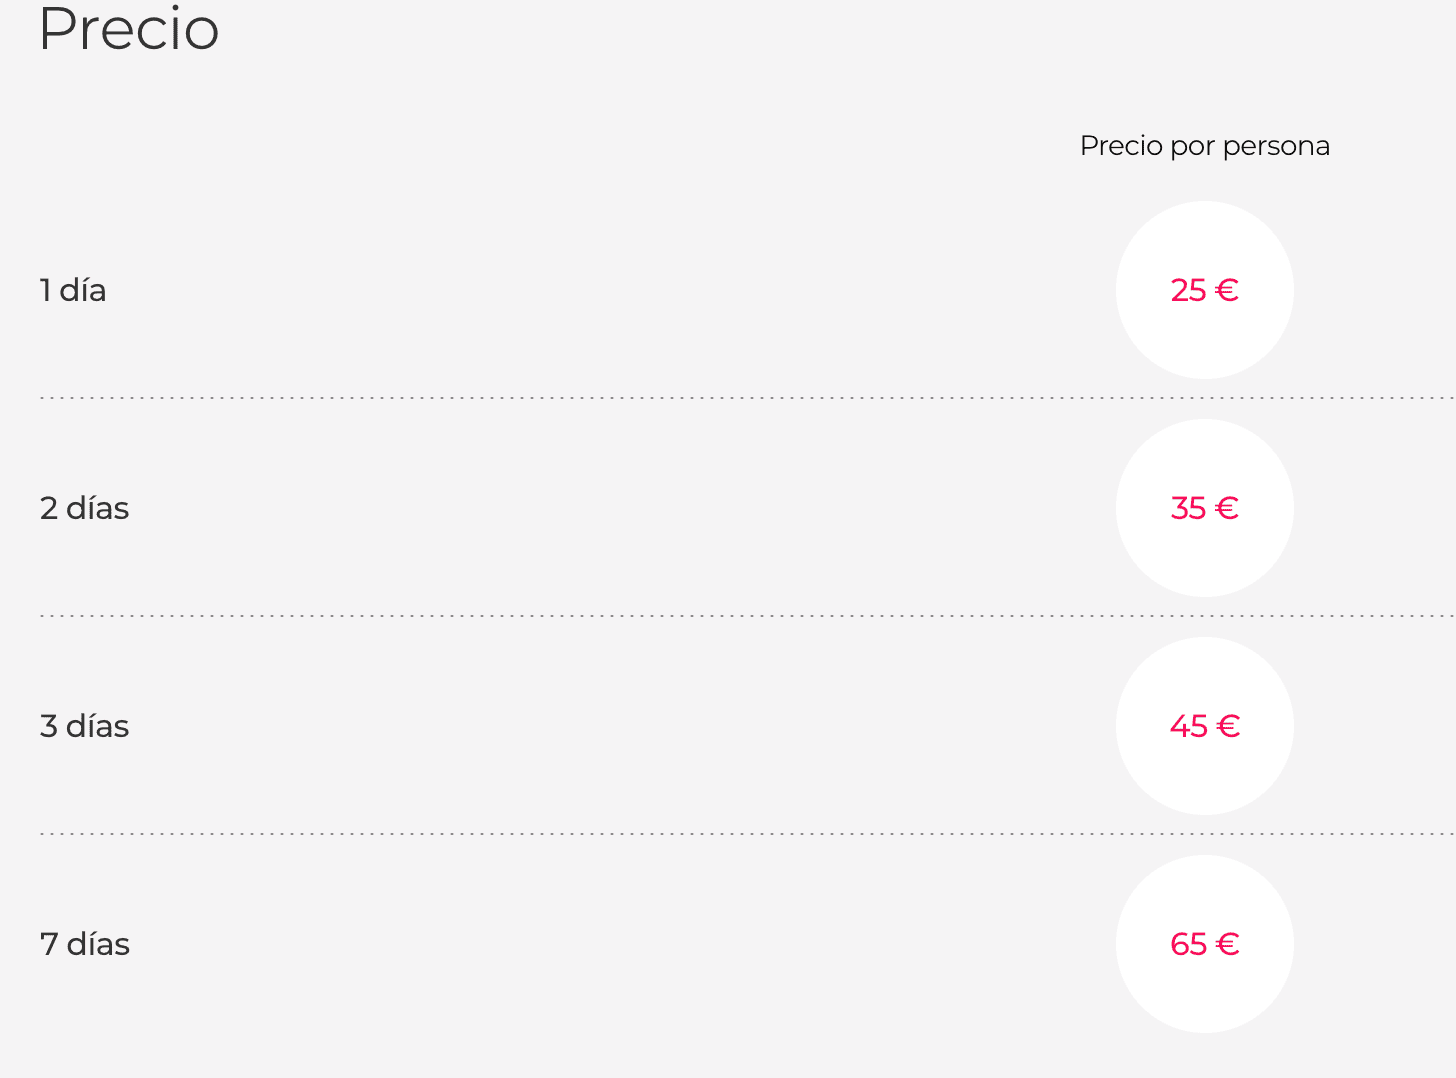1456x1078 pixels.
Task: Select the "2 días" row label
Action: [85, 508]
